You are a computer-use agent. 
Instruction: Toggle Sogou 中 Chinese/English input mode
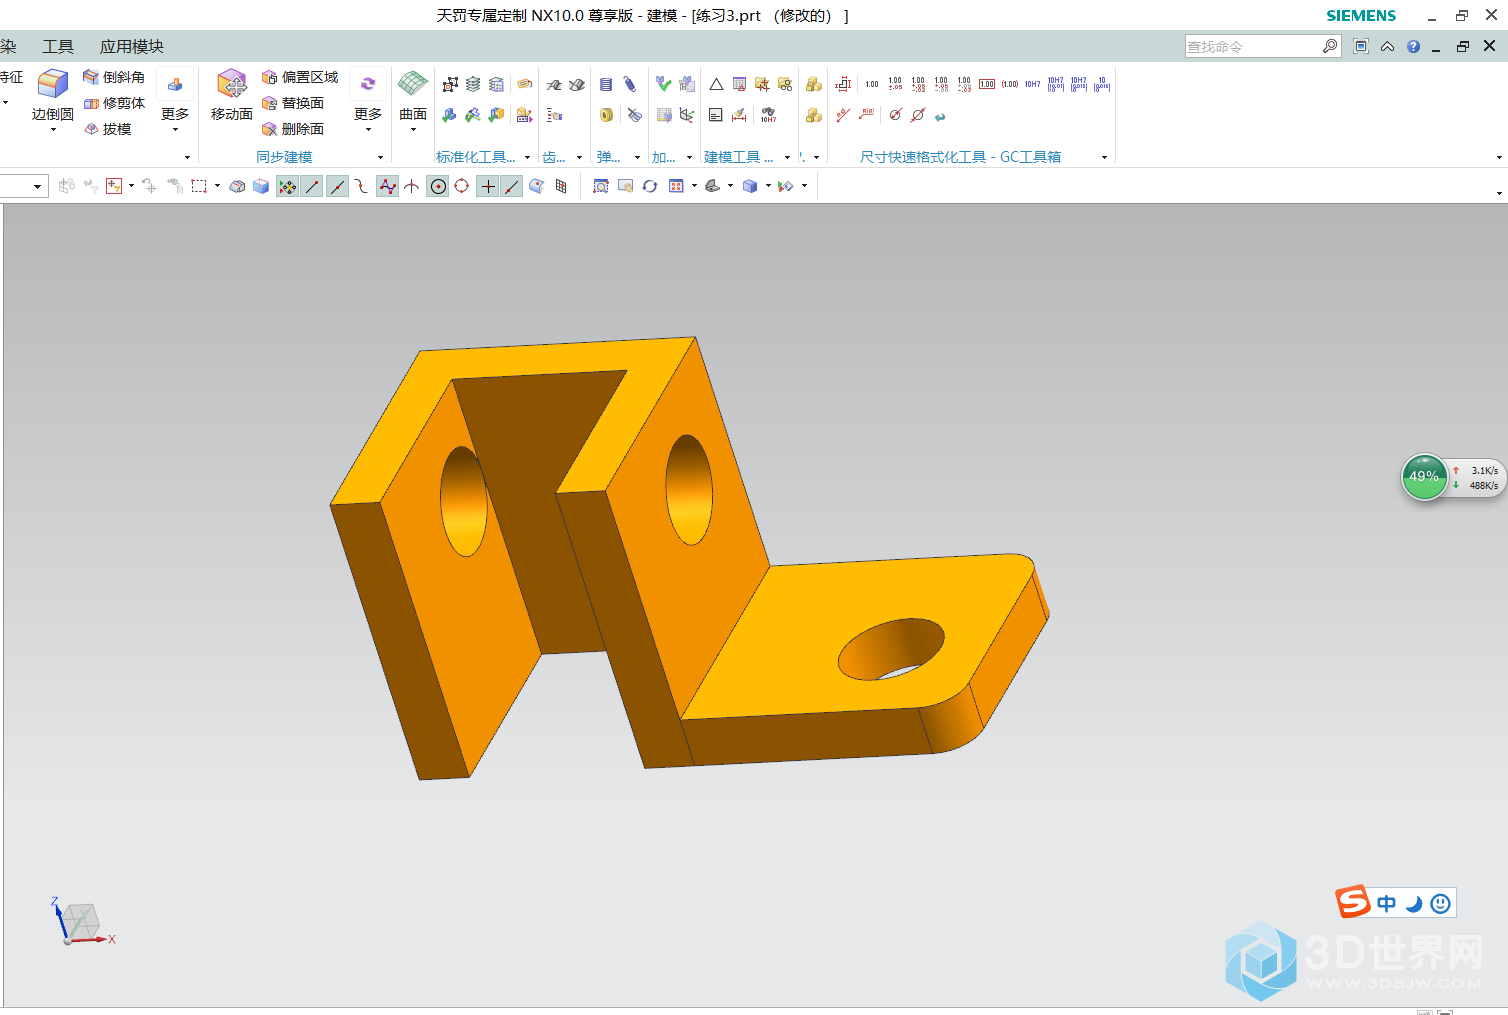(x=1386, y=904)
